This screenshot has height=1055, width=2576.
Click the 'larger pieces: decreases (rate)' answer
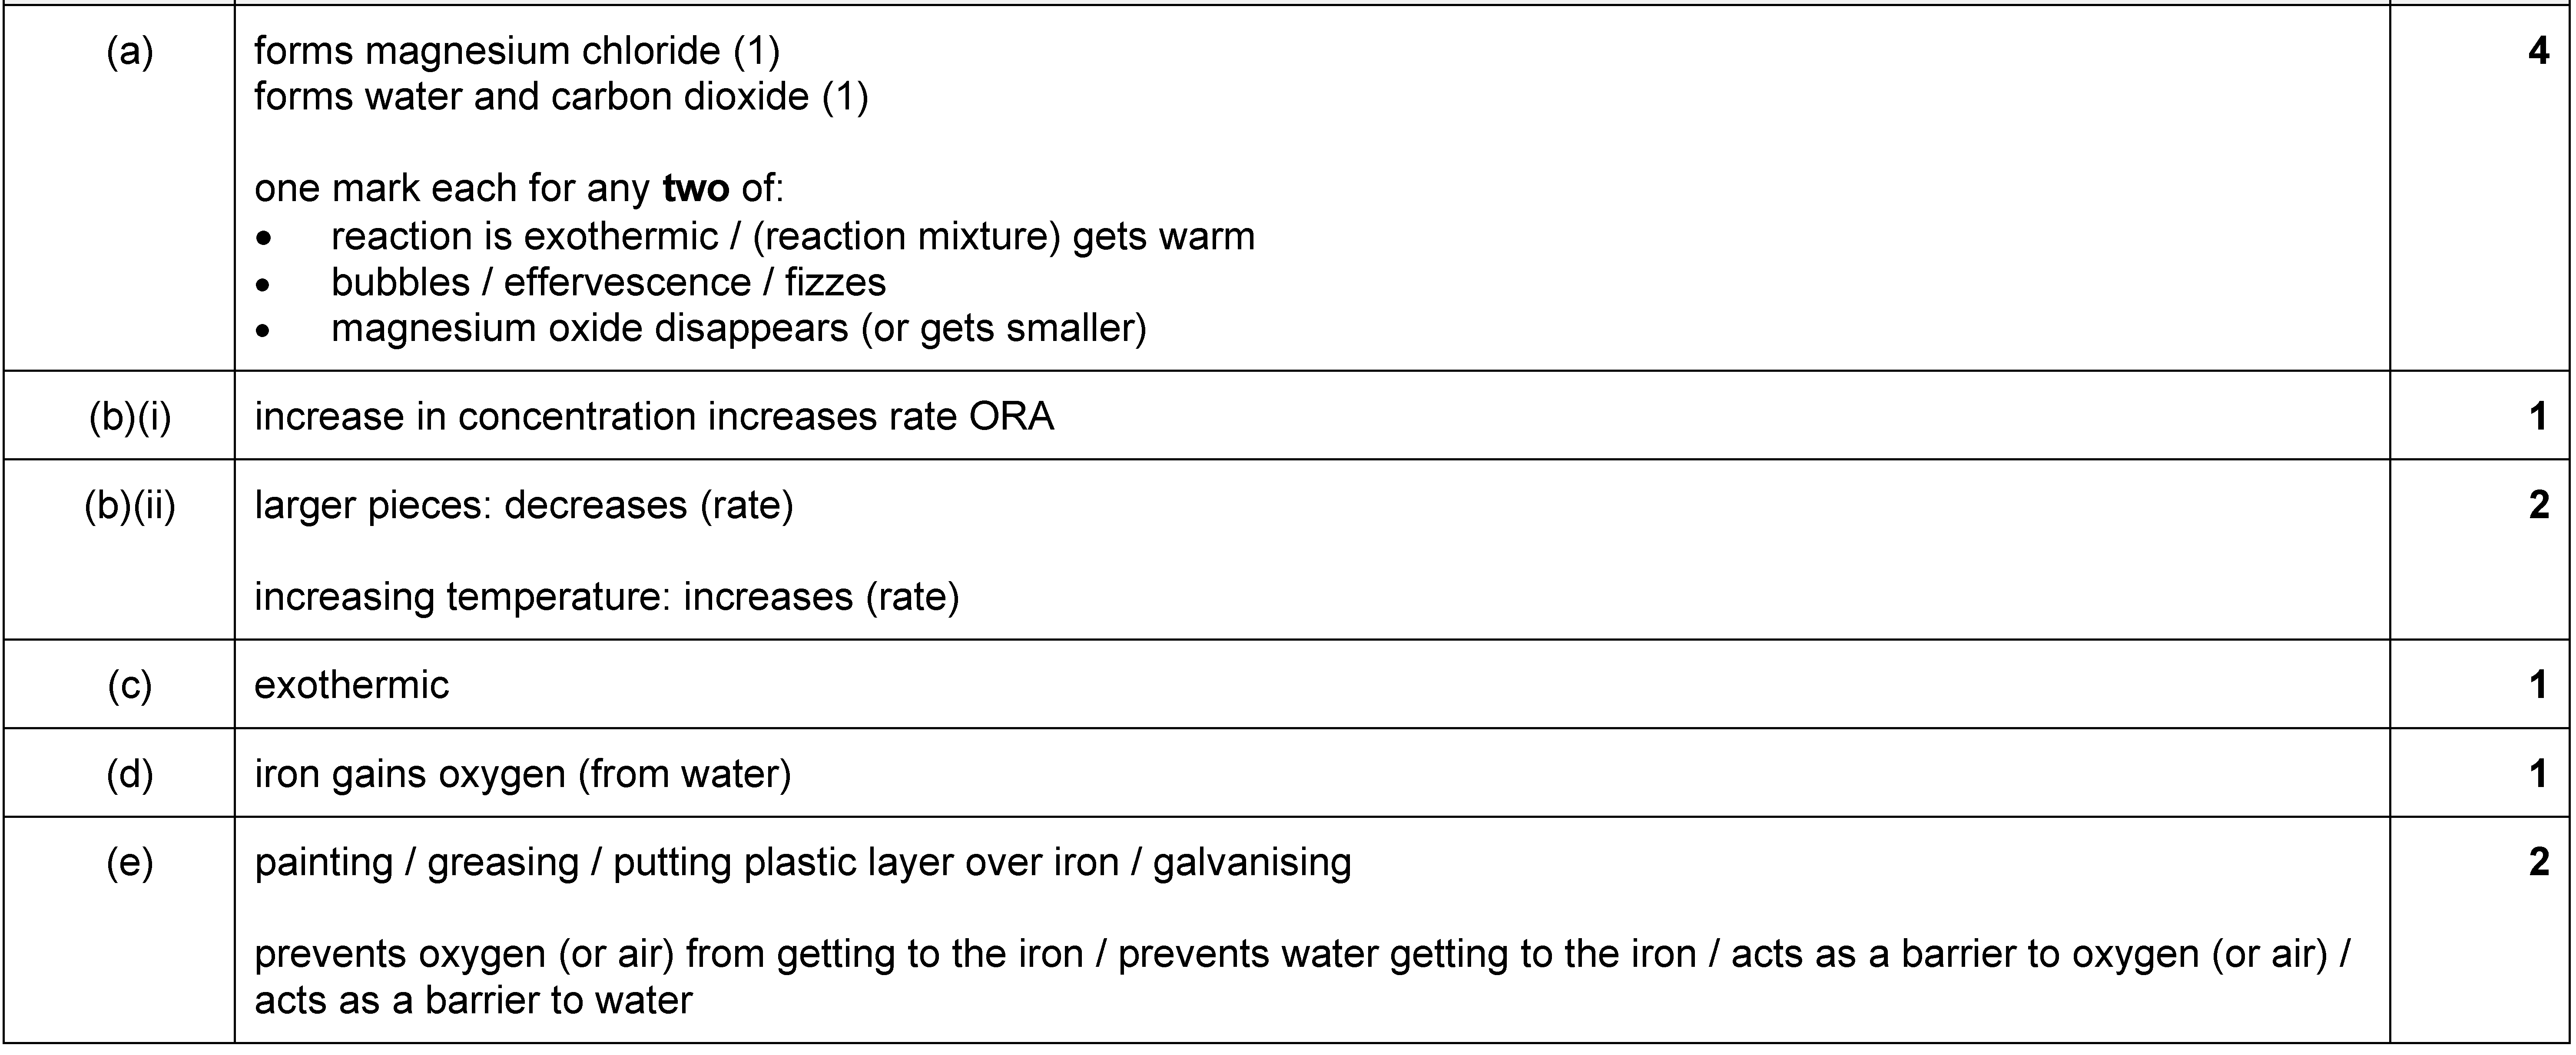pyautogui.click(x=524, y=505)
